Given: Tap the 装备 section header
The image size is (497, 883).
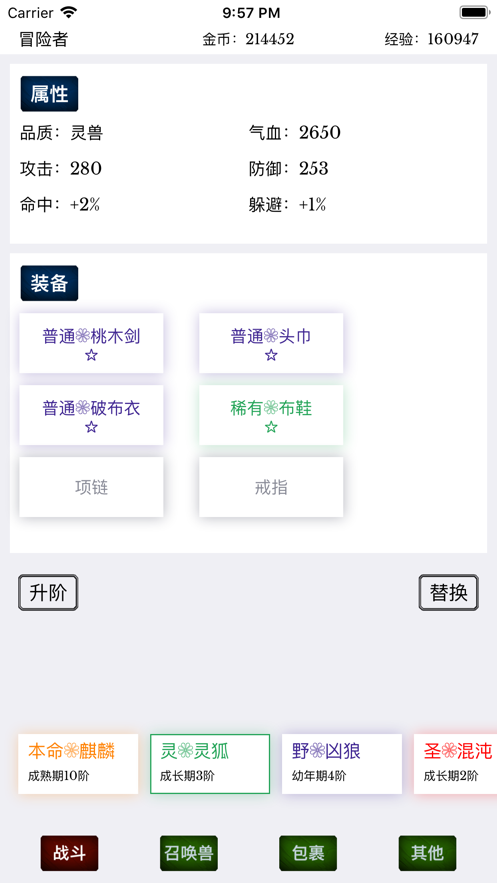Looking at the screenshot, I should [50, 283].
